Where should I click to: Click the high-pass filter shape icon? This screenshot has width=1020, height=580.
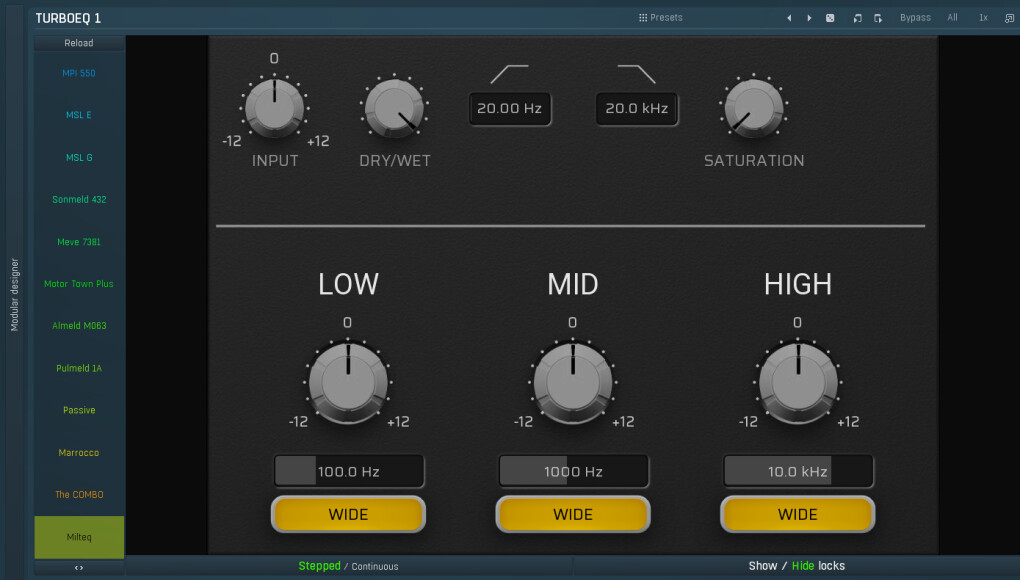(509, 74)
